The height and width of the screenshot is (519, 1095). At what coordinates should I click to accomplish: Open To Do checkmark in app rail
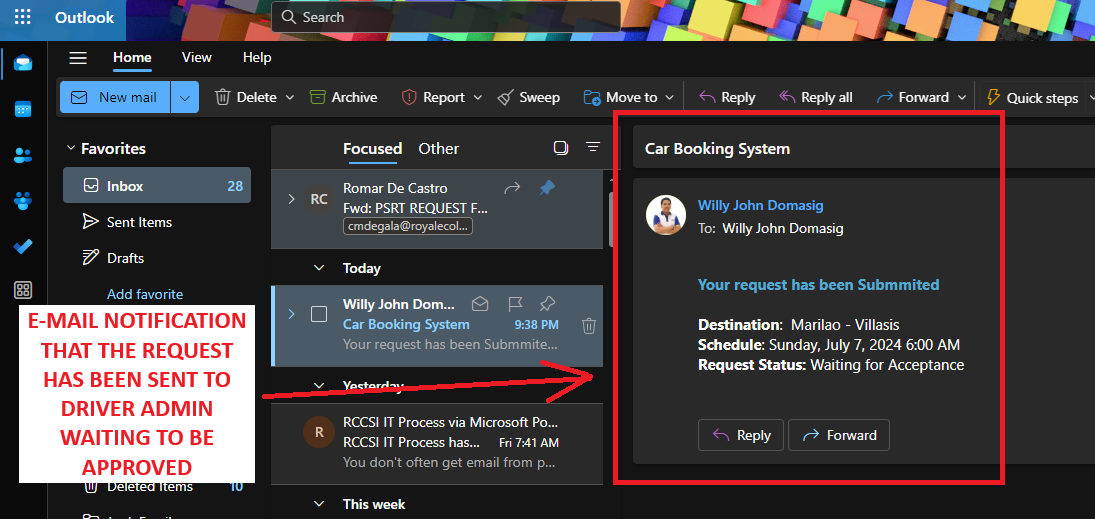coord(23,247)
